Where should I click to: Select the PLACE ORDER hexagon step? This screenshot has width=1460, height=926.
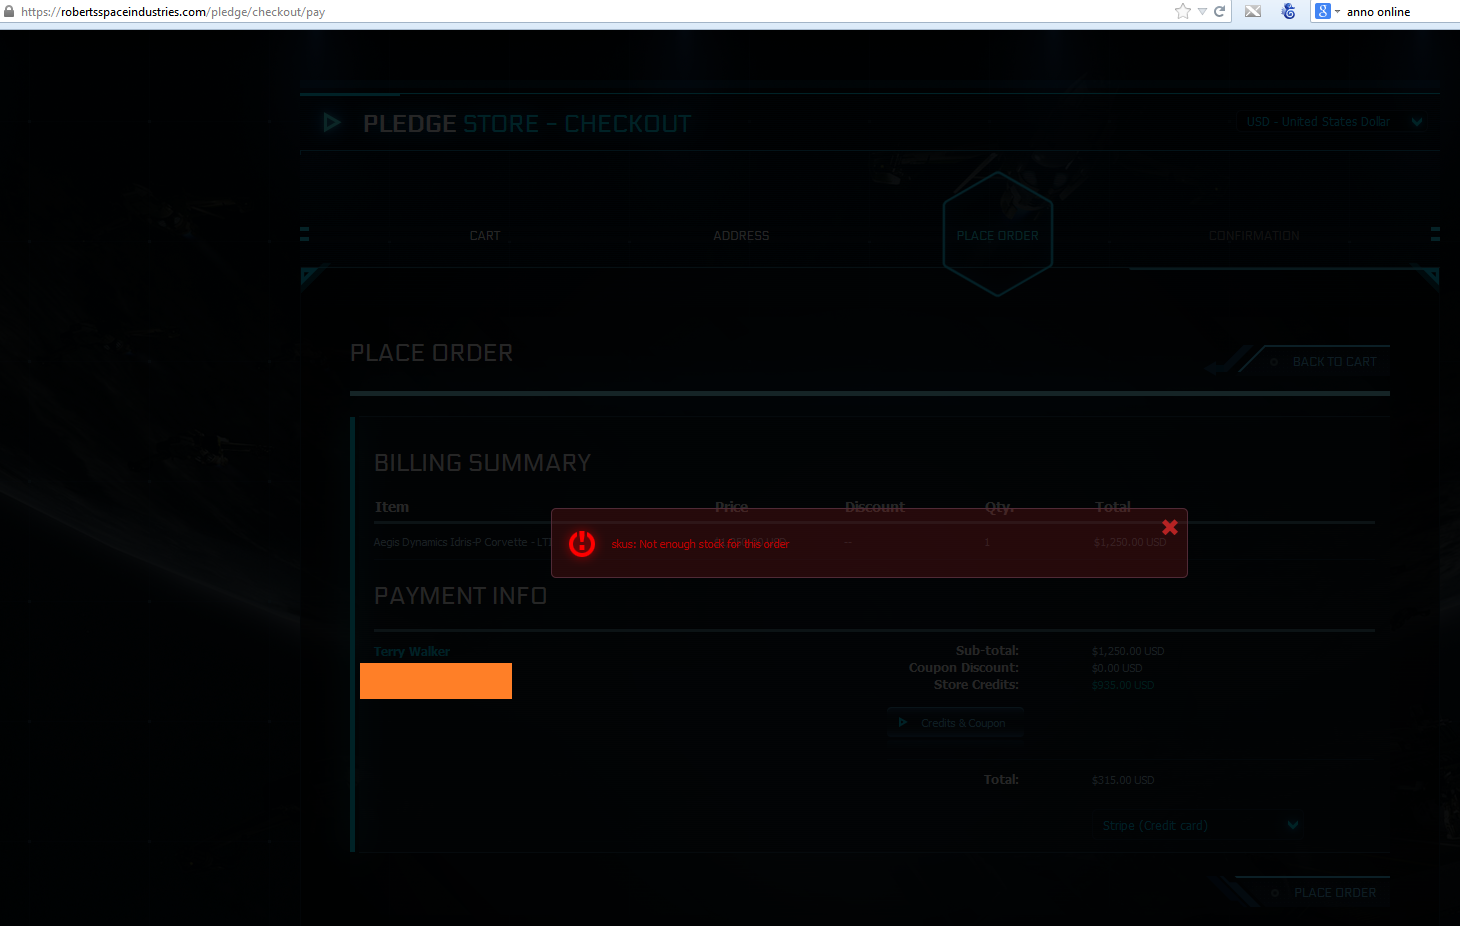tap(998, 235)
